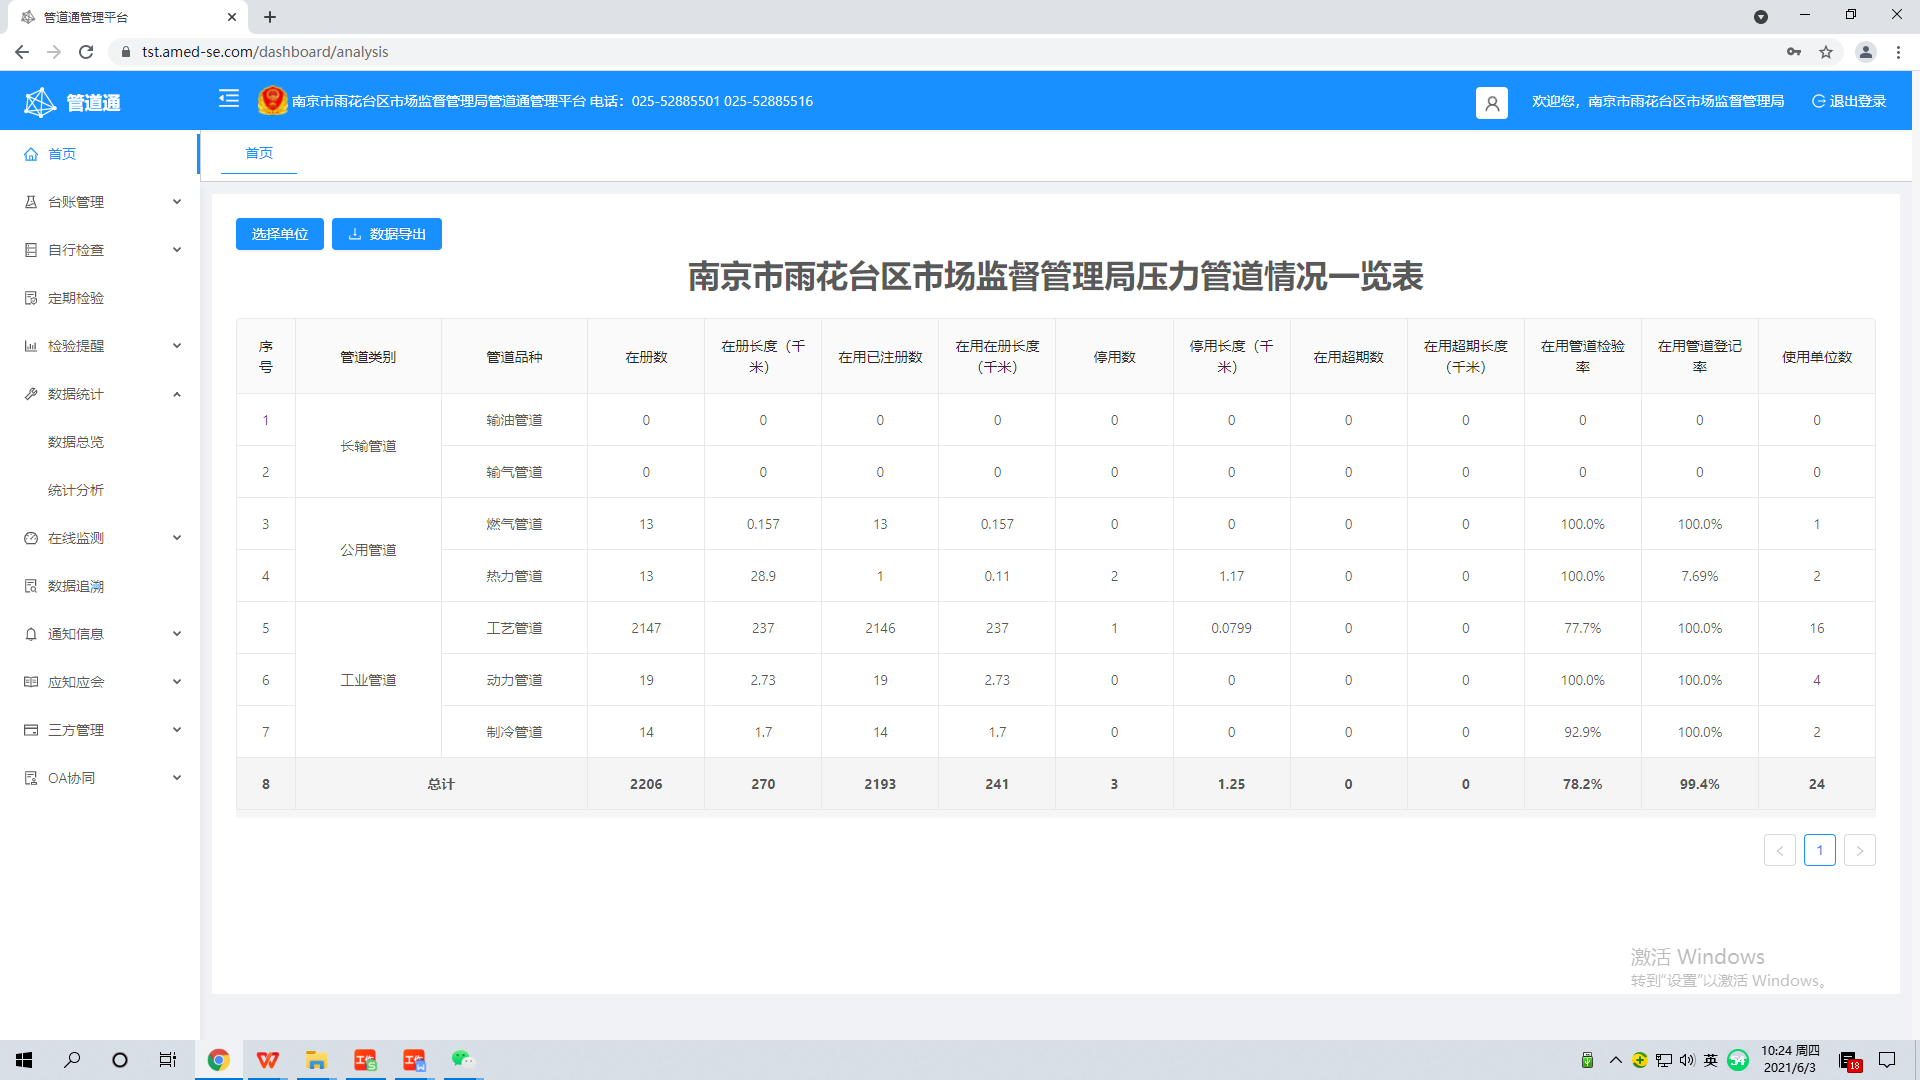Expand the 检验提醒 menu chevron
The image size is (1920, 1080).
pyautogui.click(x=177, y=346)
